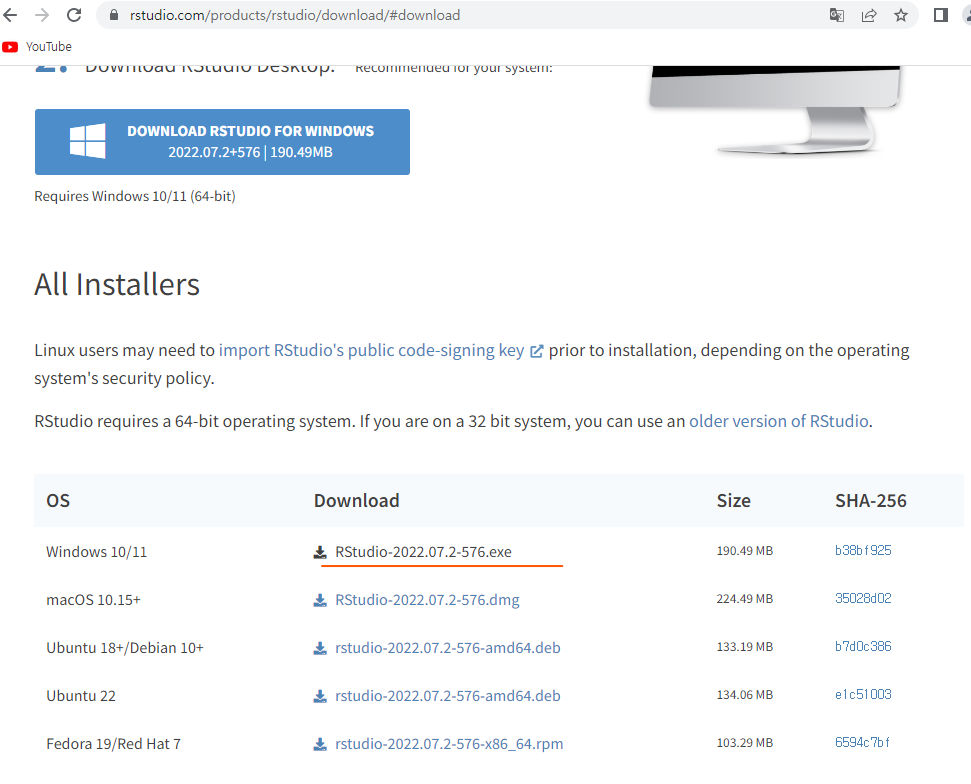
Task: Click the Windows logo on download button
Action: coord(87,141)
